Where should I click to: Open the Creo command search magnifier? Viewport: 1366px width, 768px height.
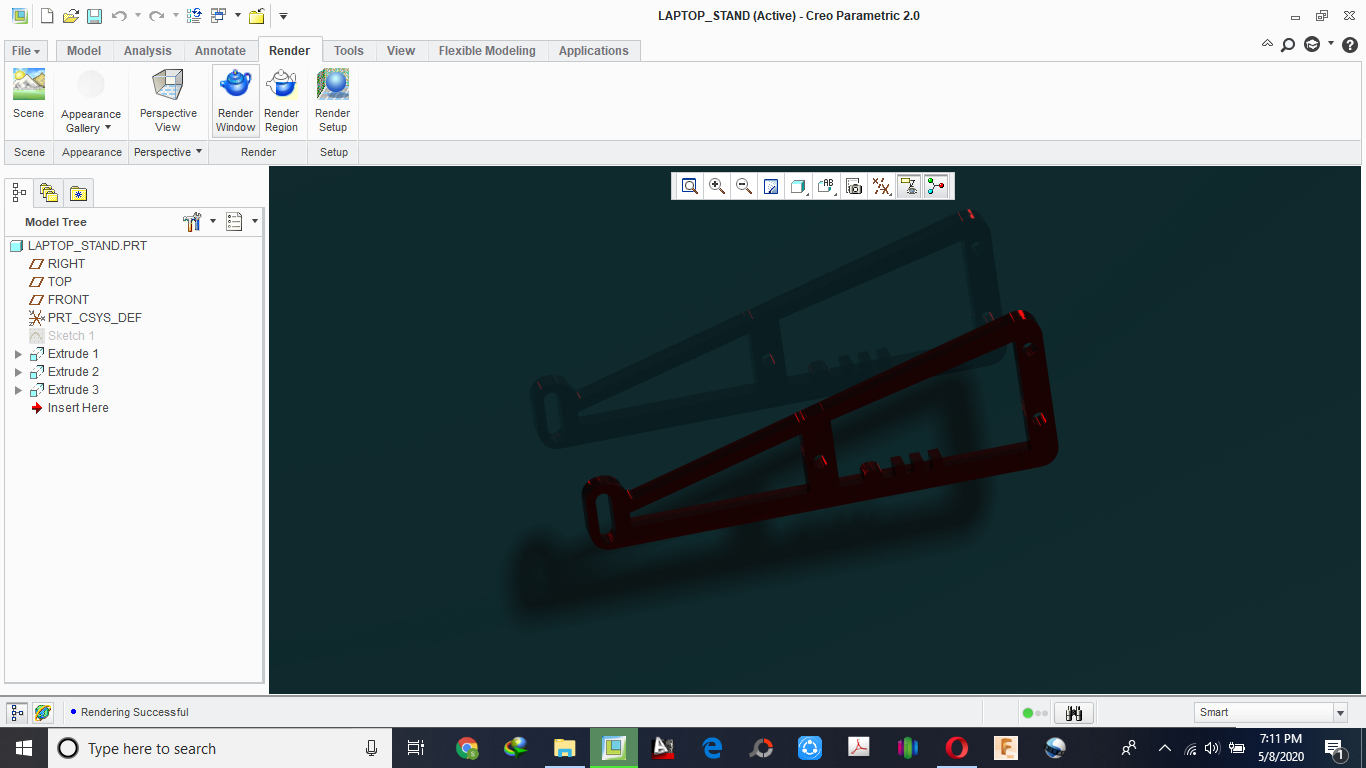(1289, 45)
